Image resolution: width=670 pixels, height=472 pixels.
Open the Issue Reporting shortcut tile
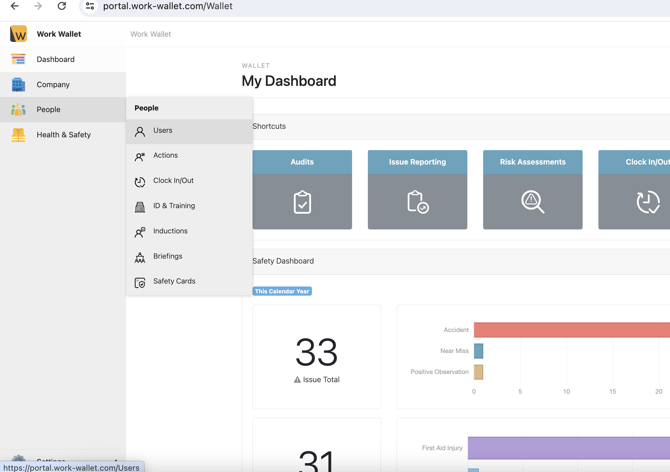pos(417,190)
